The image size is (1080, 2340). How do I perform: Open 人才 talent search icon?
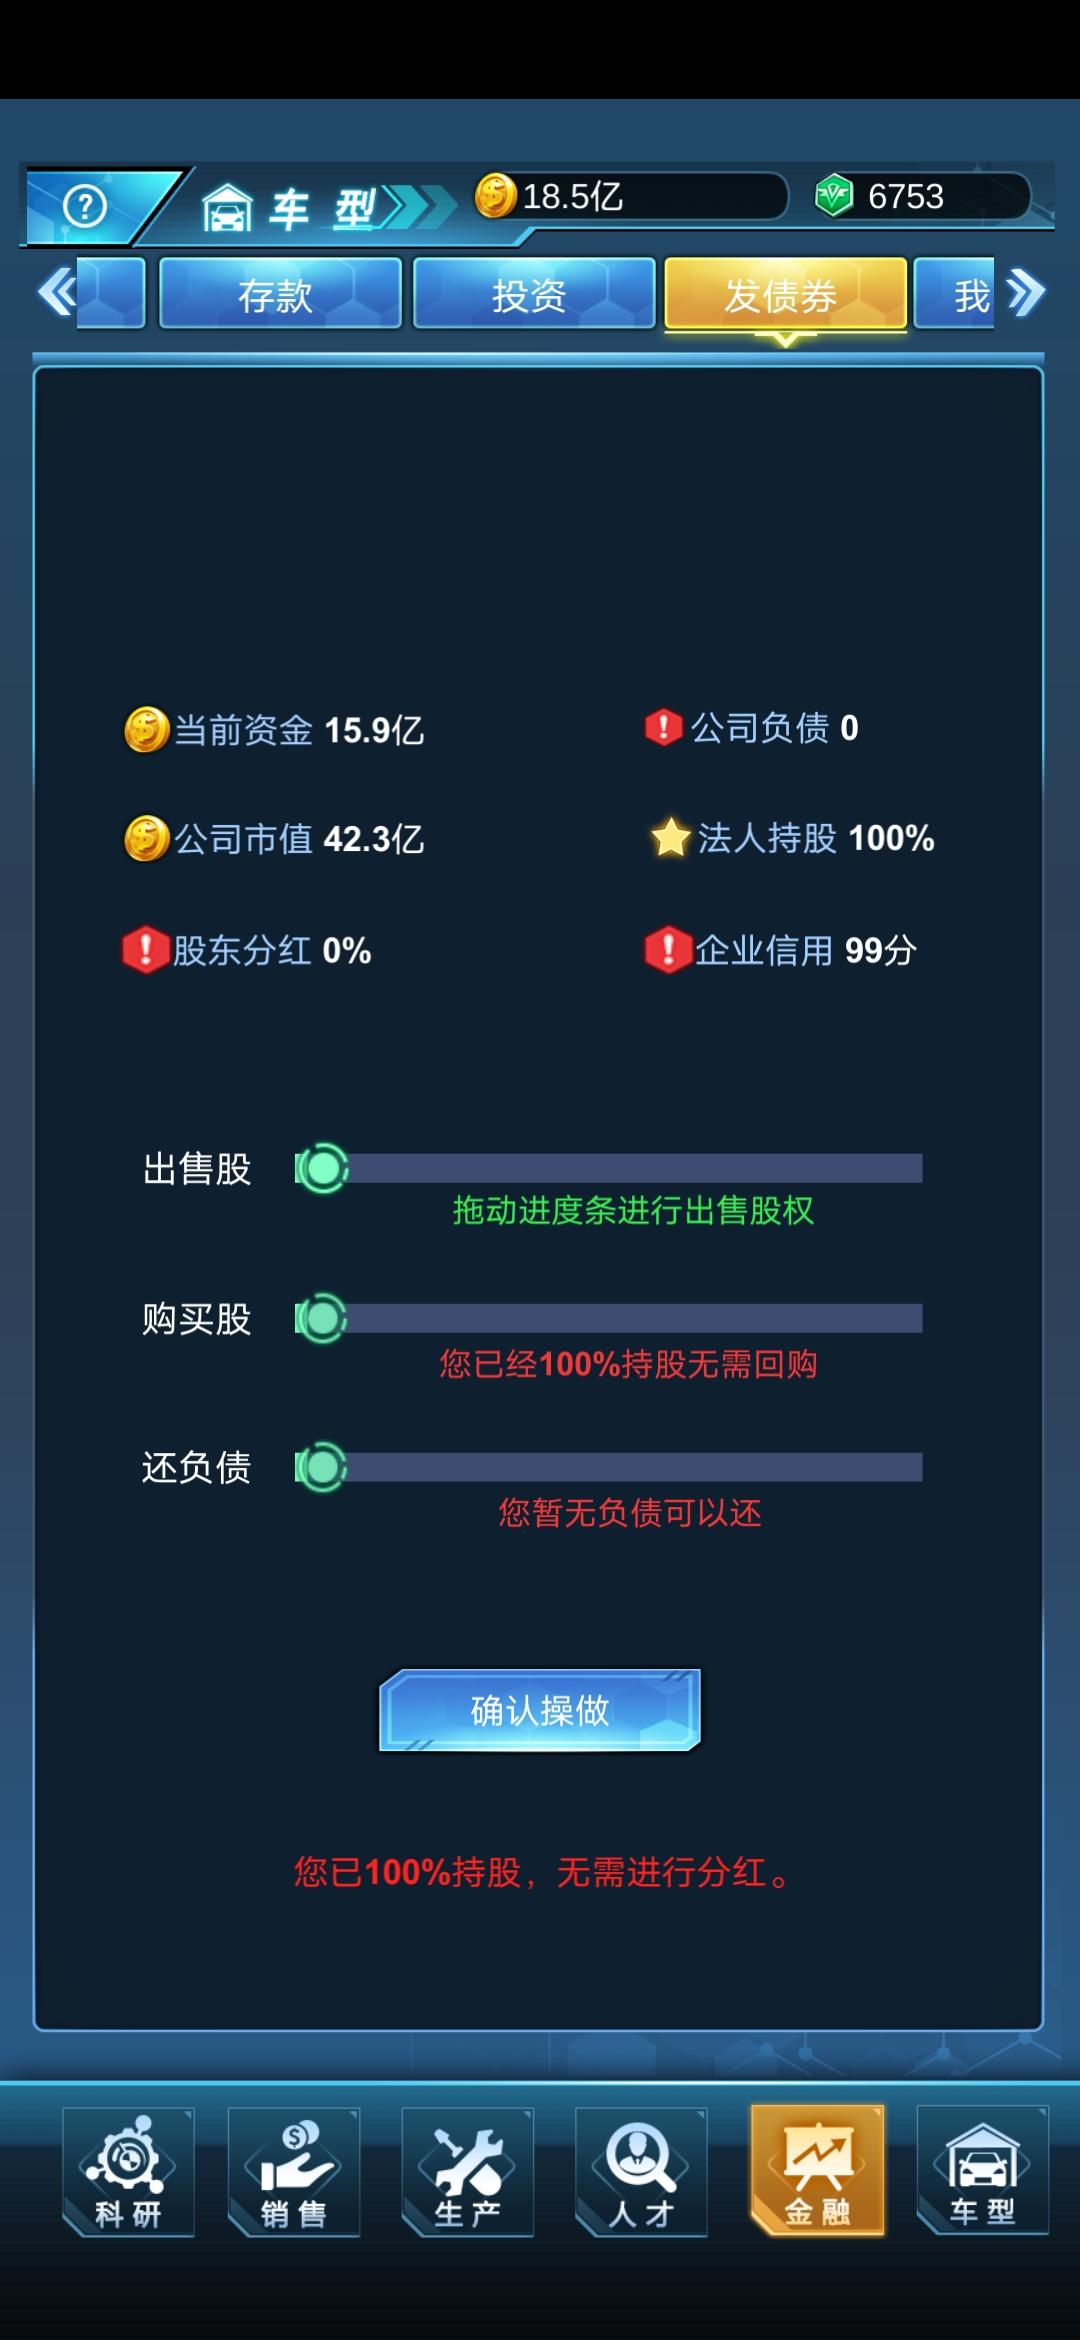641,2172
